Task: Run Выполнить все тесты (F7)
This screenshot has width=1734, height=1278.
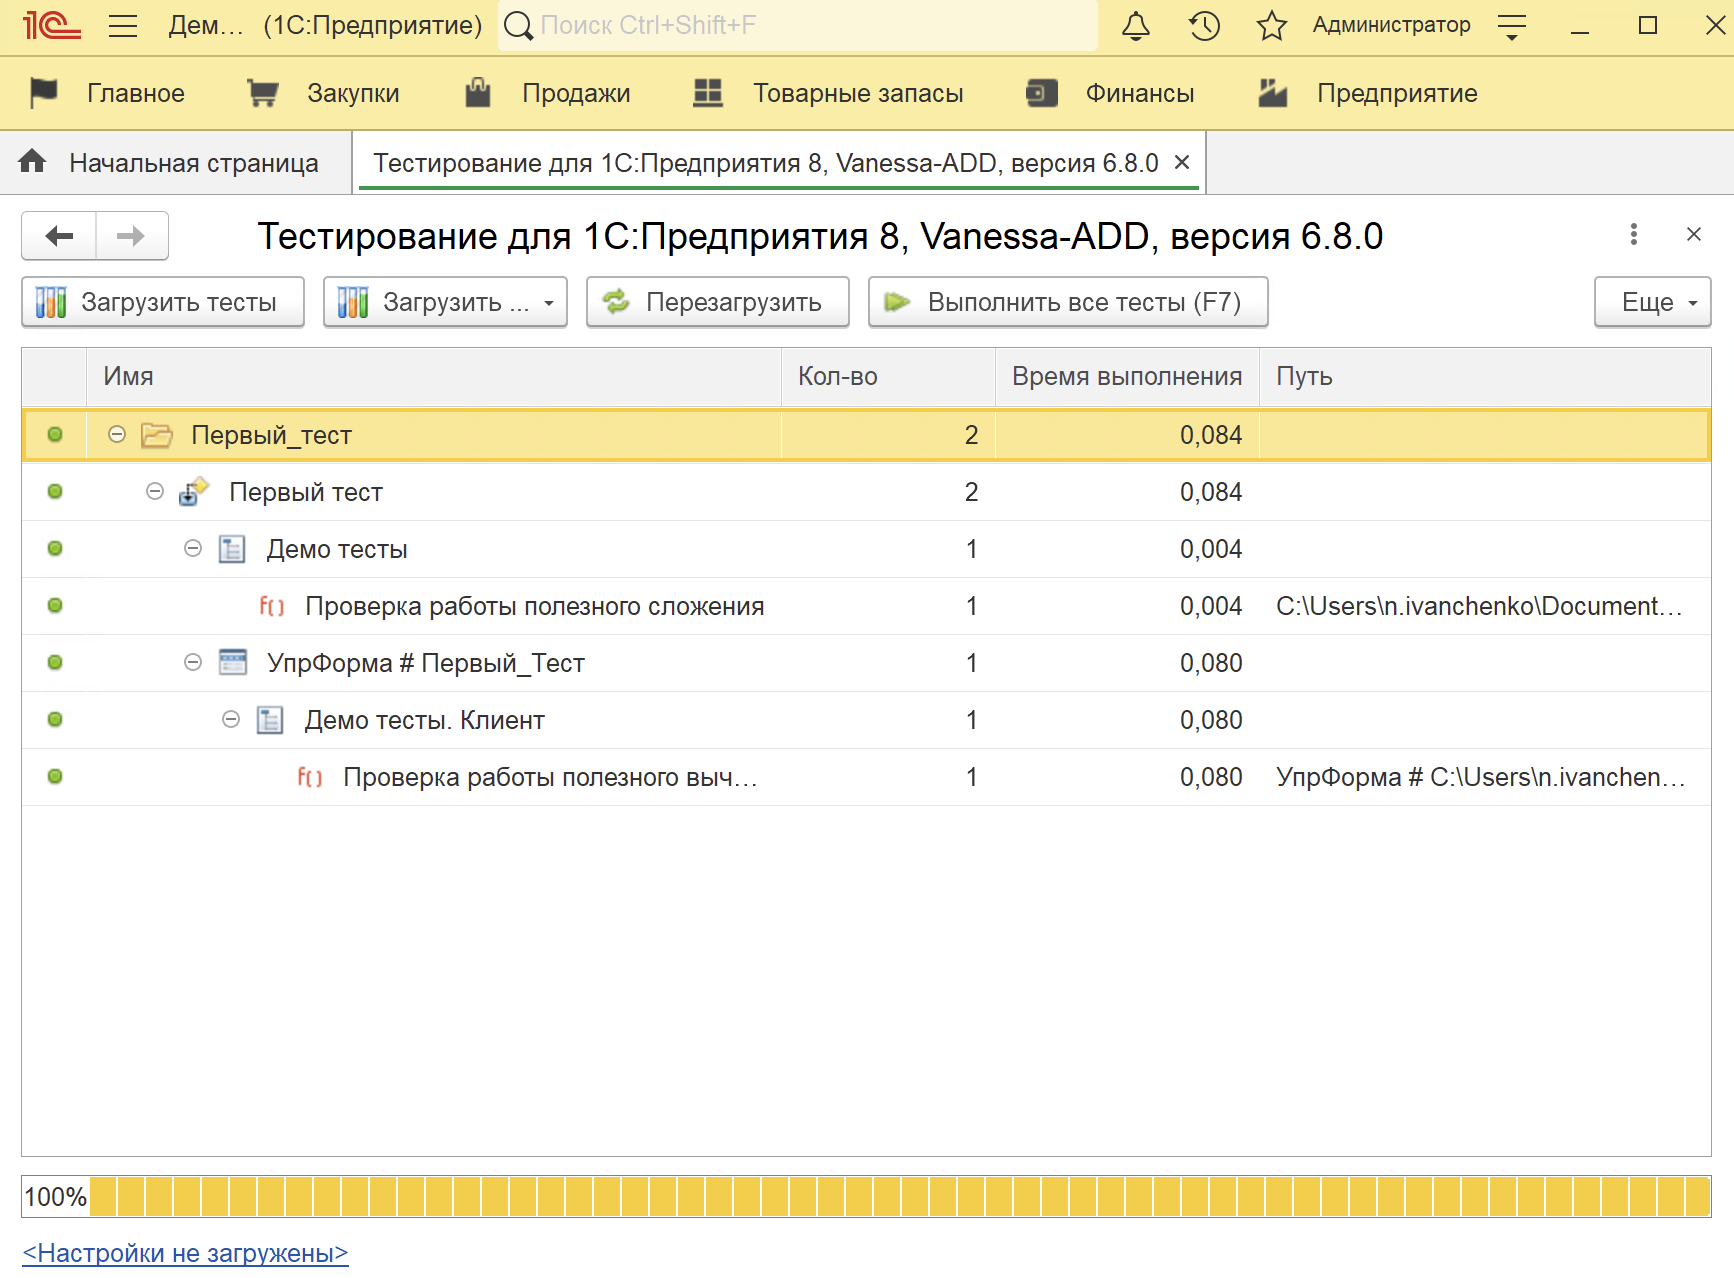Action: pyautogui.click(x=1068, y=302)
